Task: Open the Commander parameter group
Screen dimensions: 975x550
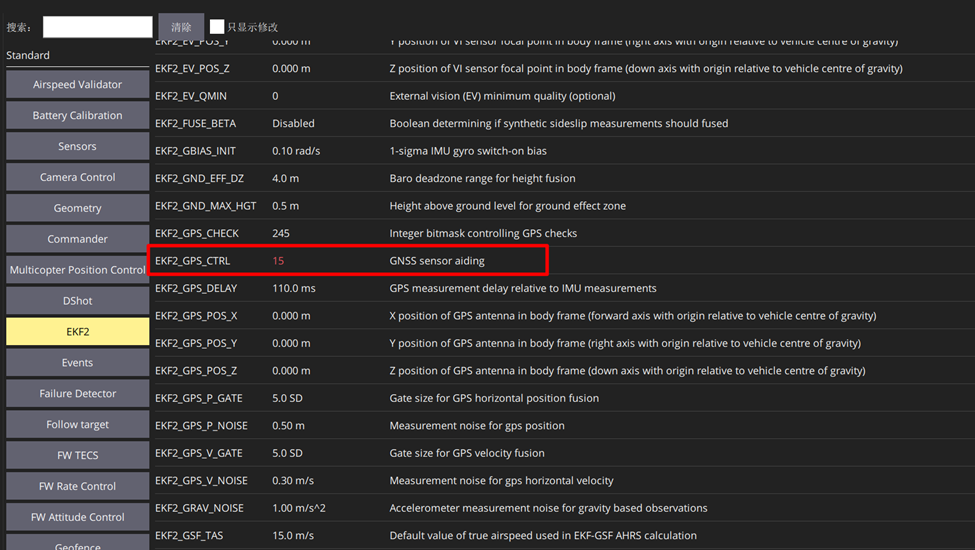Action: [x=77, y=240]
